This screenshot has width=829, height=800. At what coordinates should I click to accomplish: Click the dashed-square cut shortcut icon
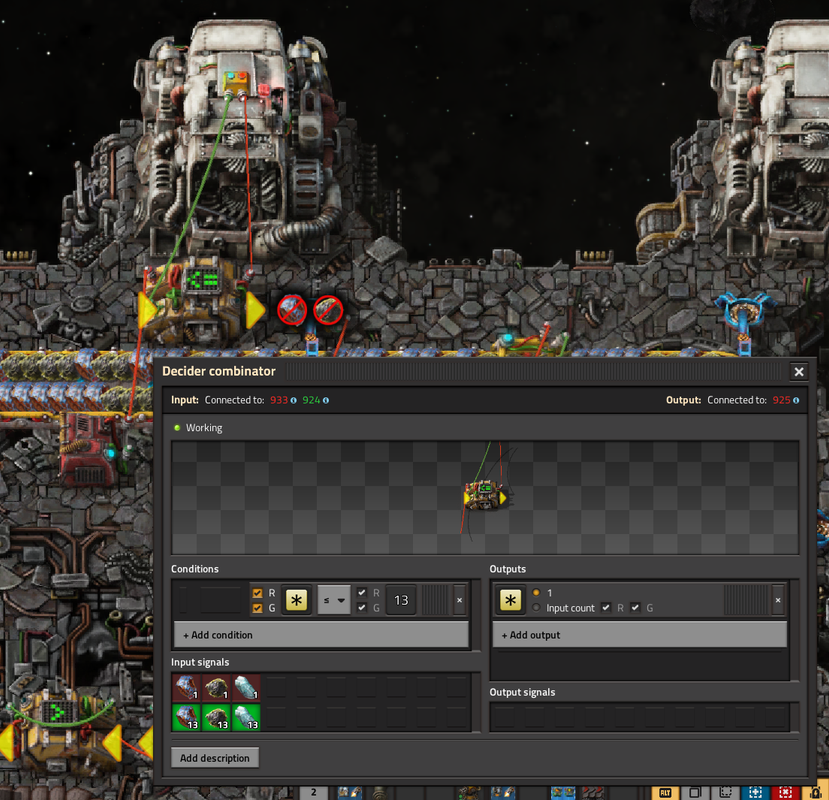725,793
